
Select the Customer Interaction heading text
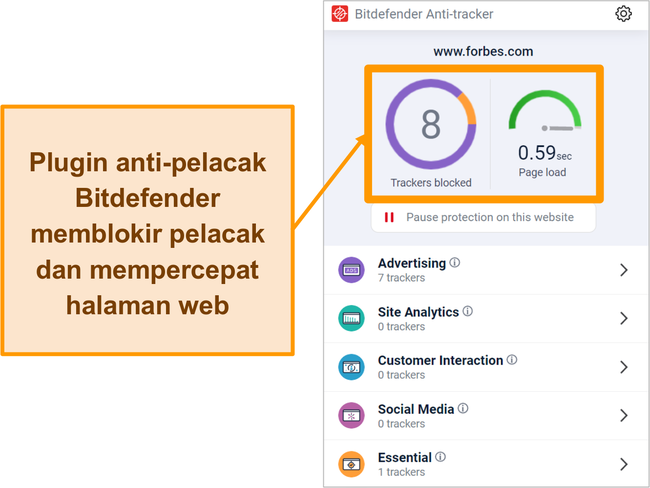click(440, 360)
